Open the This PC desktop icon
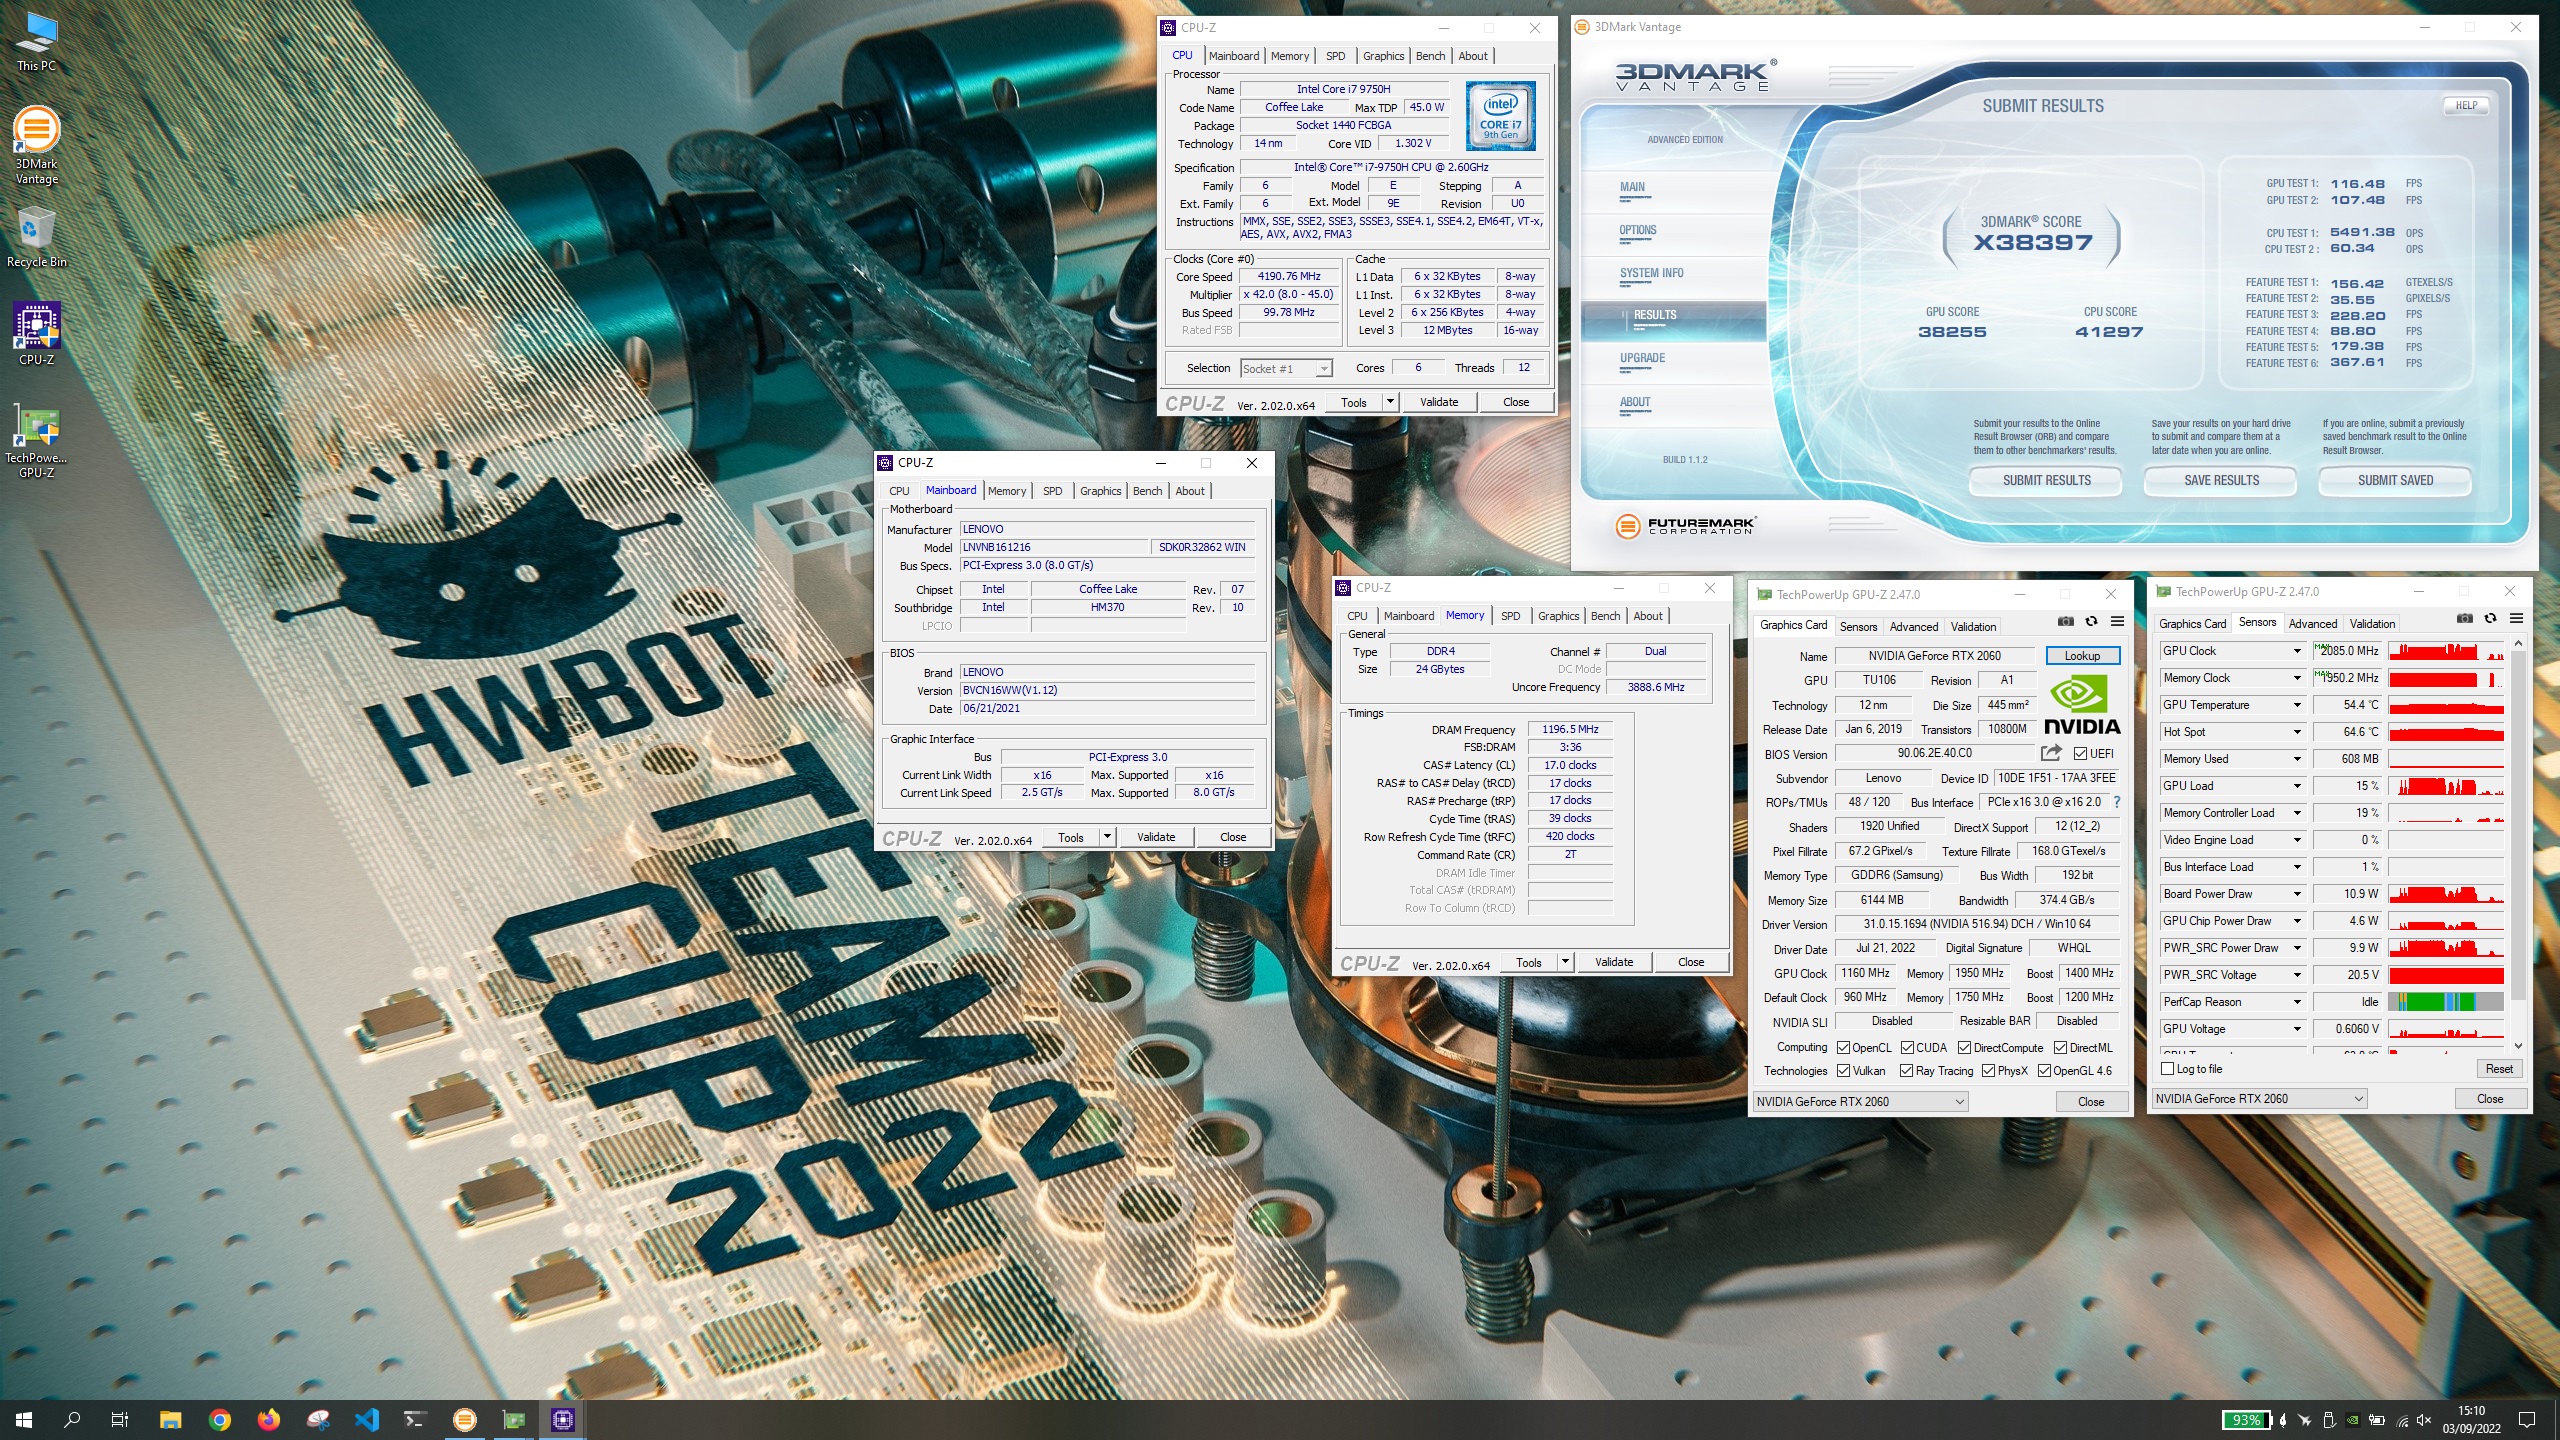The image size is (2560, 1440). pyautogui.click(x=37, y=42)
